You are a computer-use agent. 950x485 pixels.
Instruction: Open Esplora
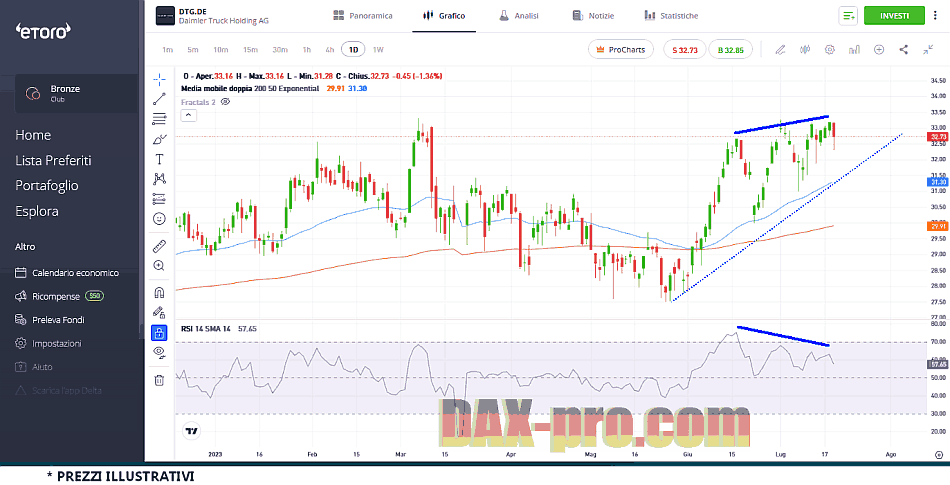(x=37, y=211)
